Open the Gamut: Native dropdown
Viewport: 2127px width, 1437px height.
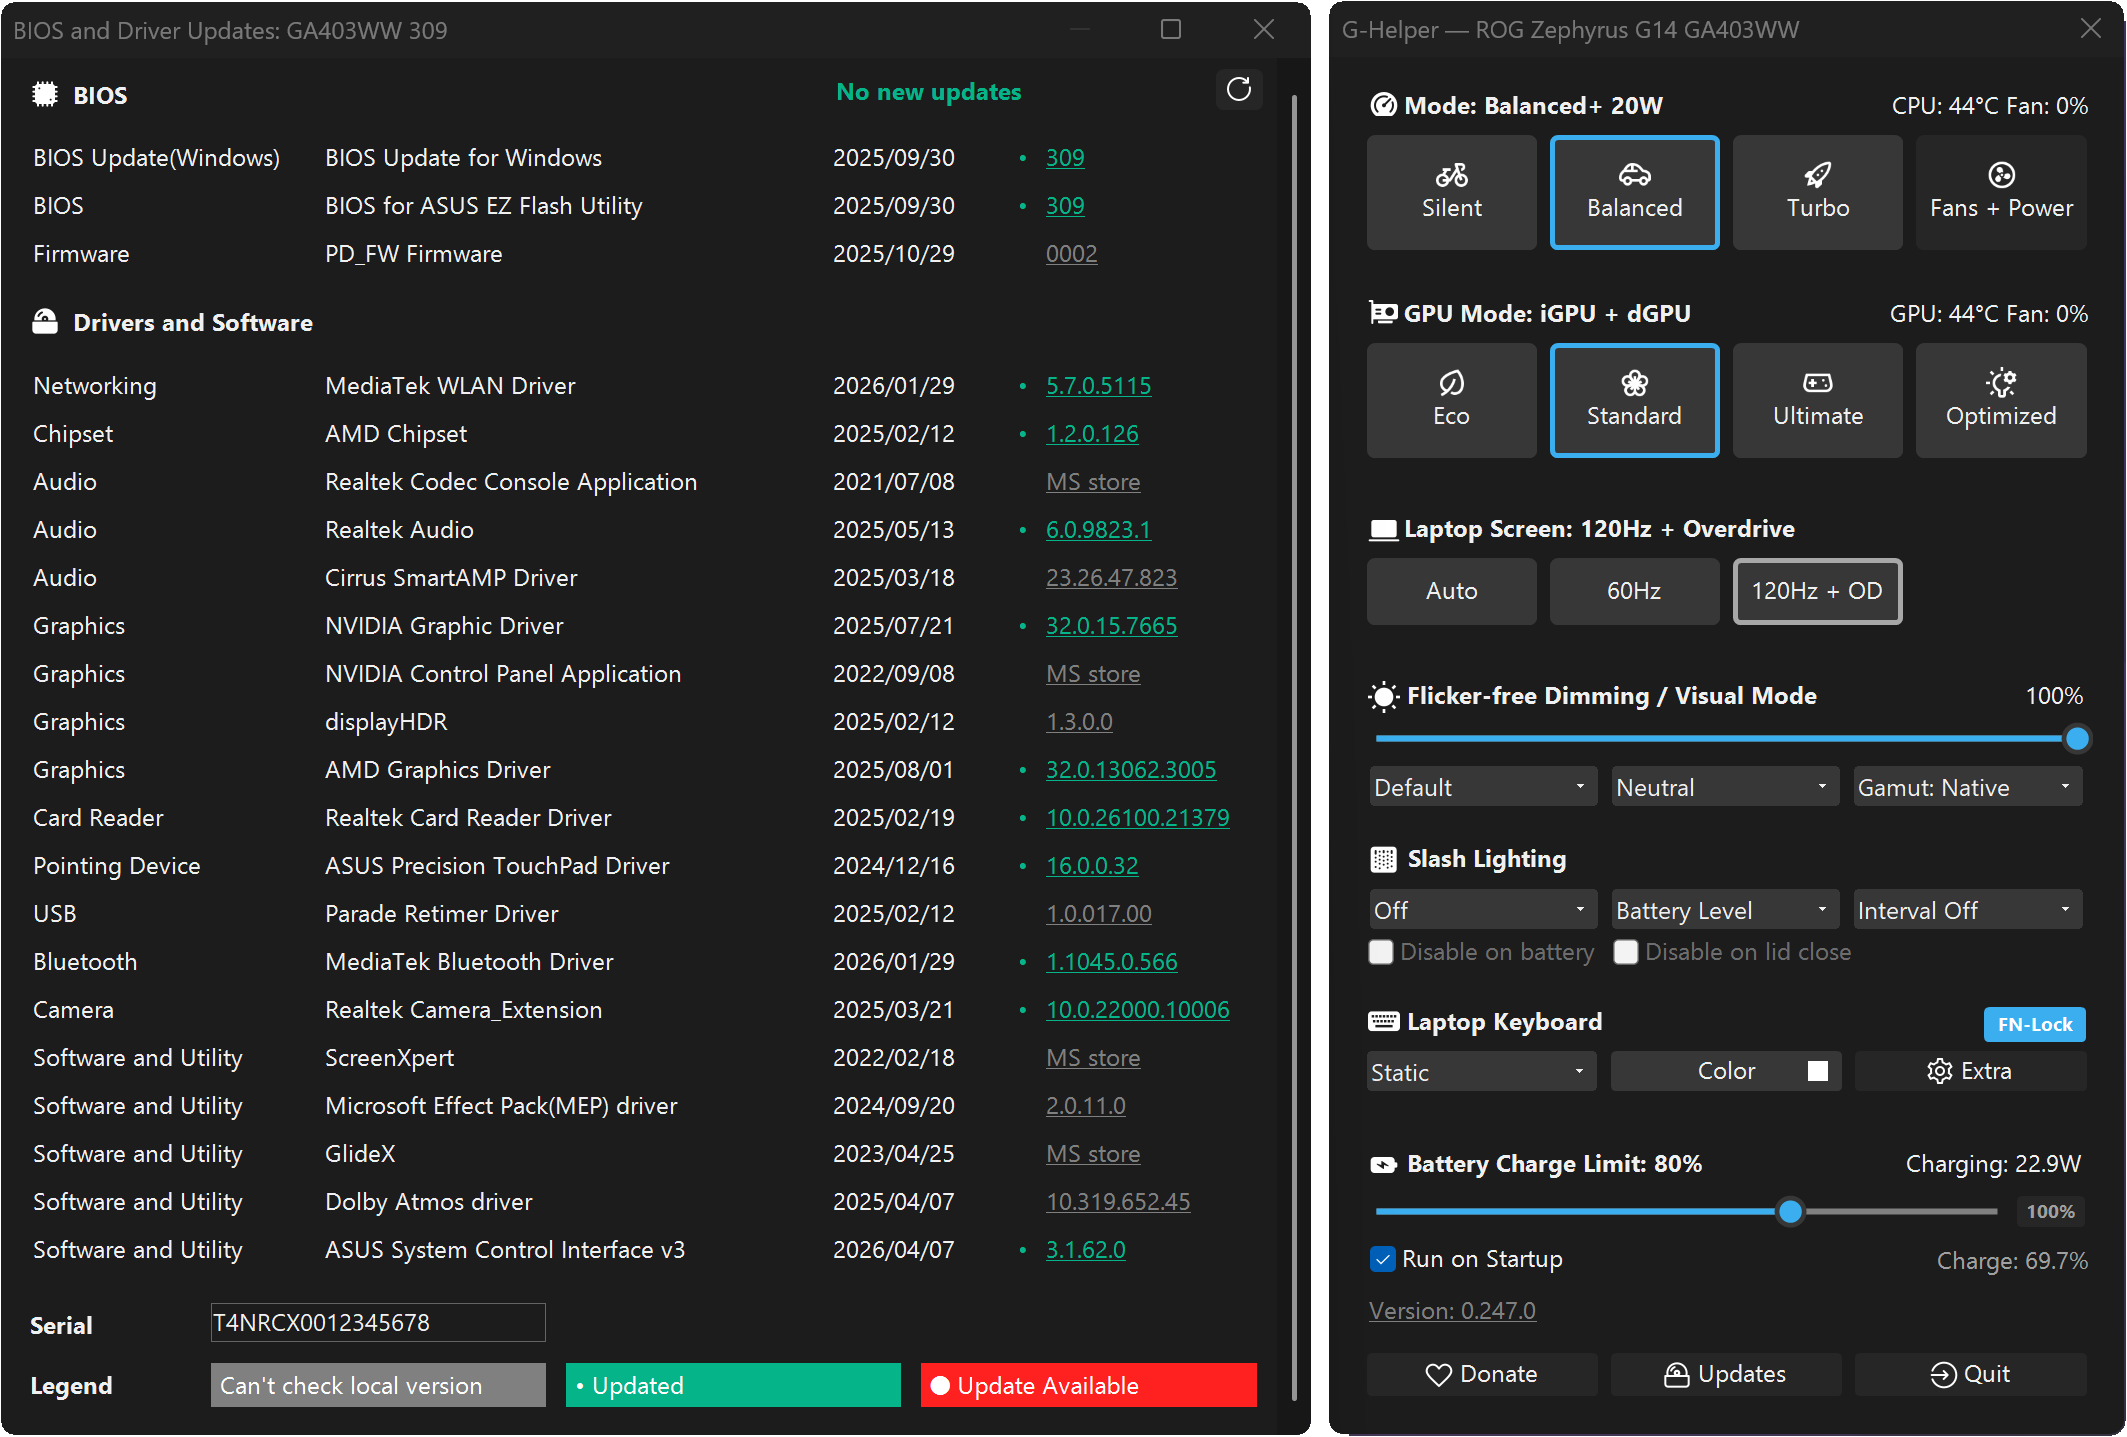1967,787
